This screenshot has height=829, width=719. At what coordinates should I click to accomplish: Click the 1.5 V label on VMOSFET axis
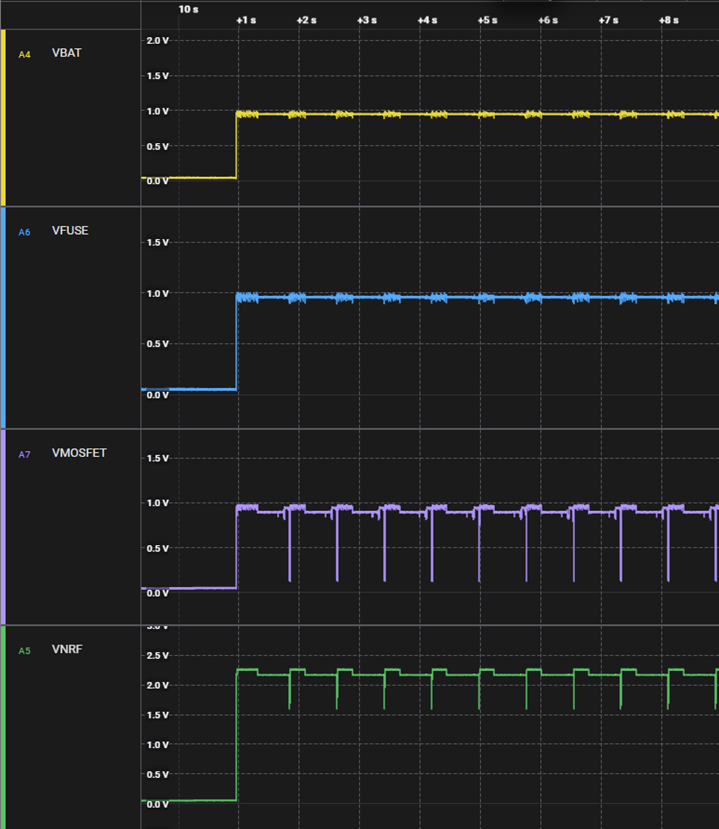tap(157, 458)
